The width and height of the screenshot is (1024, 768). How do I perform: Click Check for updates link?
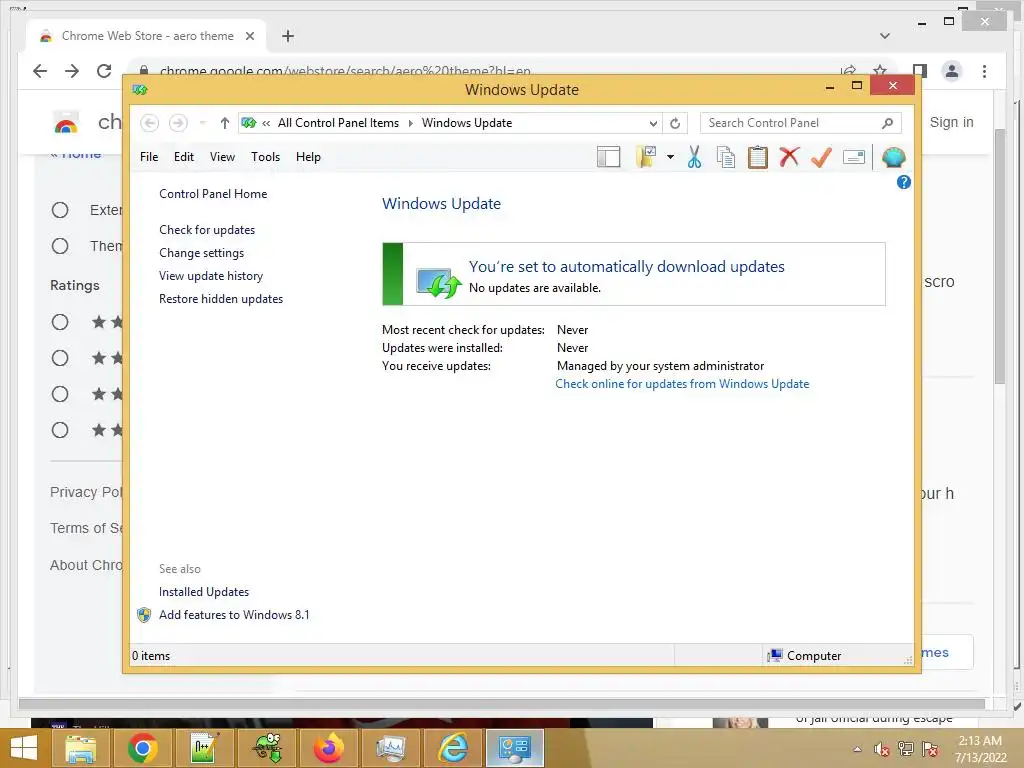click(x=207, y=230)
